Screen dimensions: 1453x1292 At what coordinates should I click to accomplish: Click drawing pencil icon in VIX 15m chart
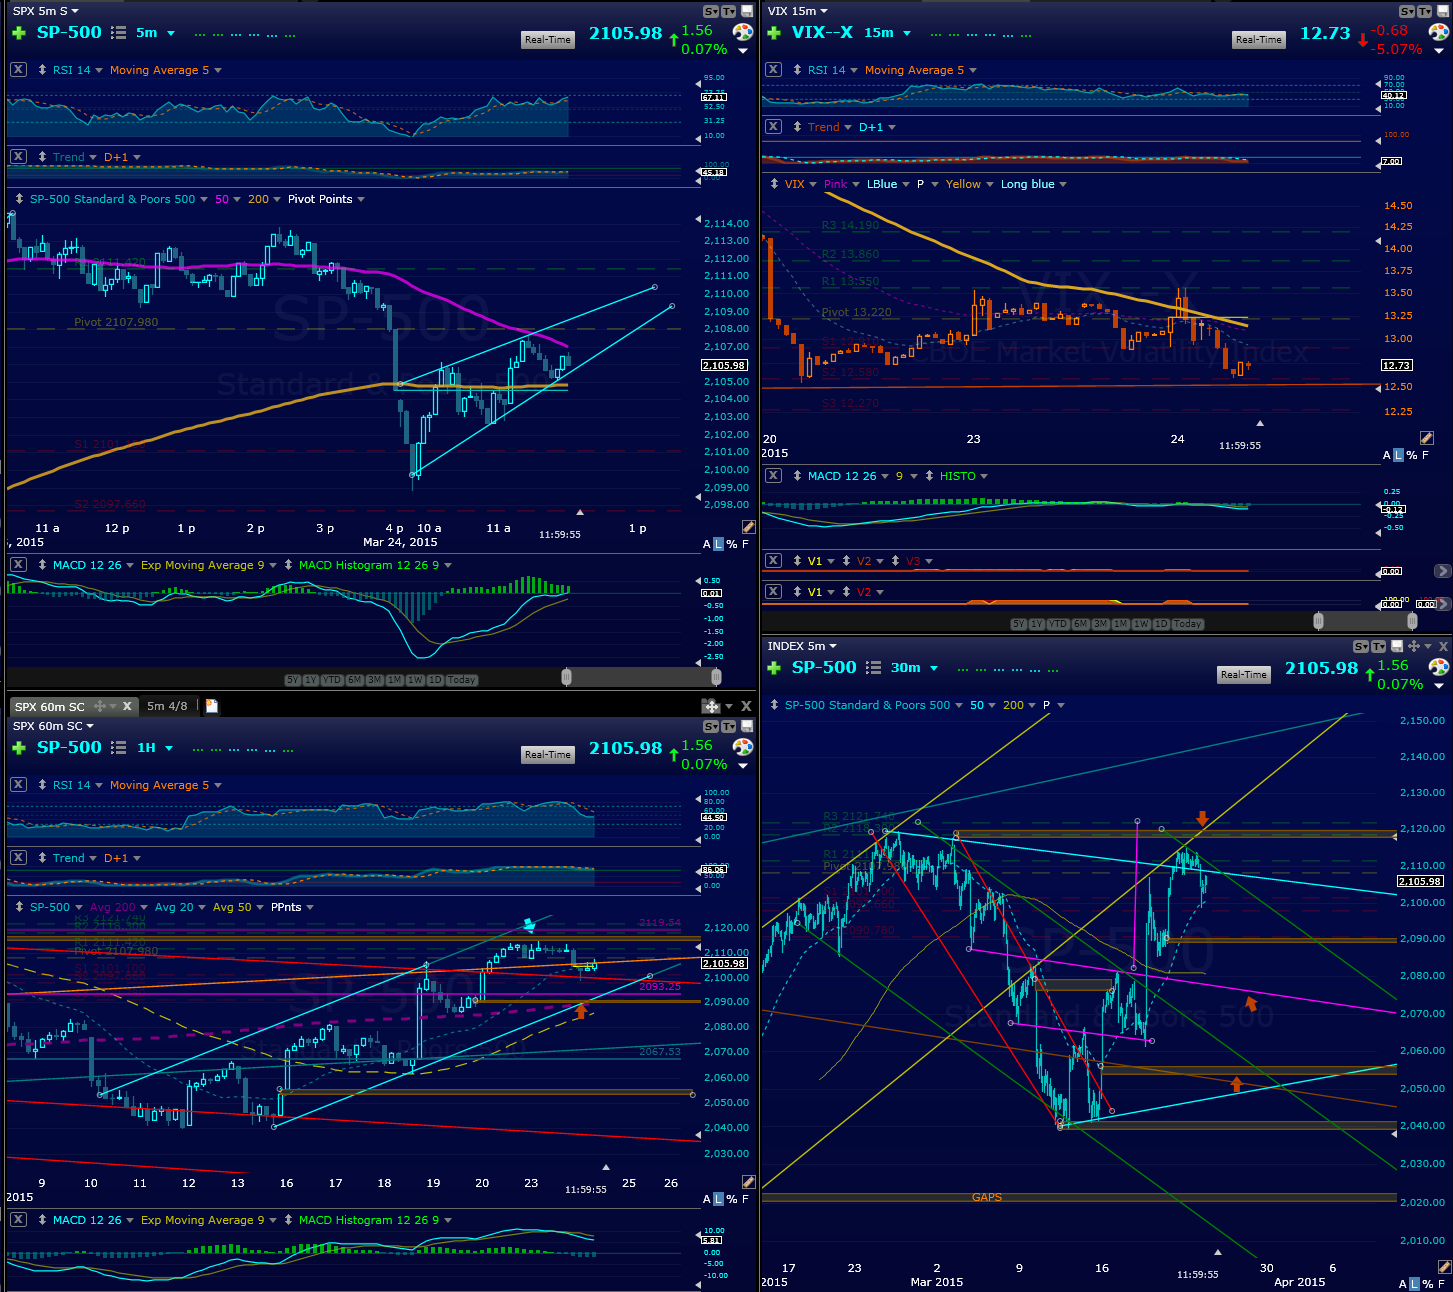pos(1427,438)
